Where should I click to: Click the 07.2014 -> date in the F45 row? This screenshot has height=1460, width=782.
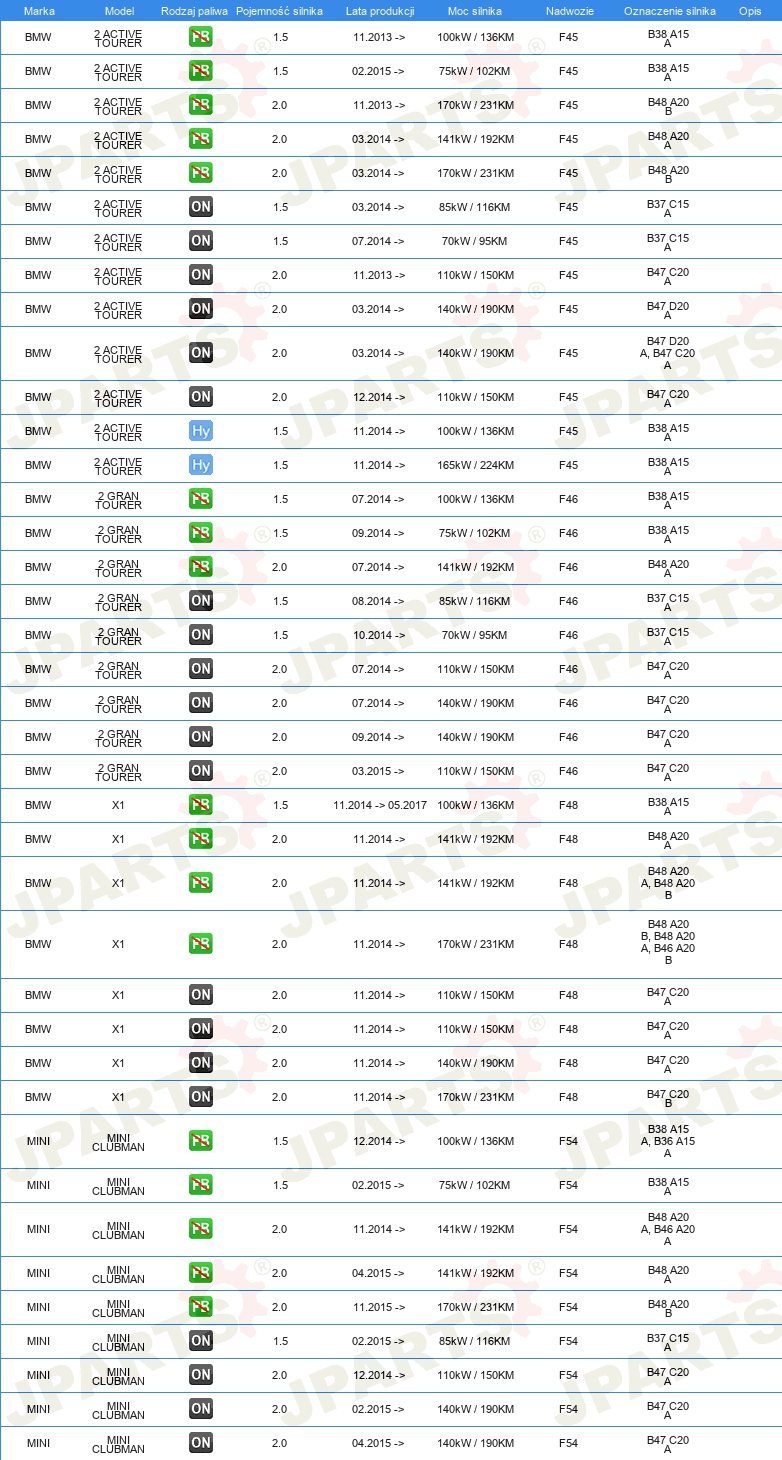(379, 241)
